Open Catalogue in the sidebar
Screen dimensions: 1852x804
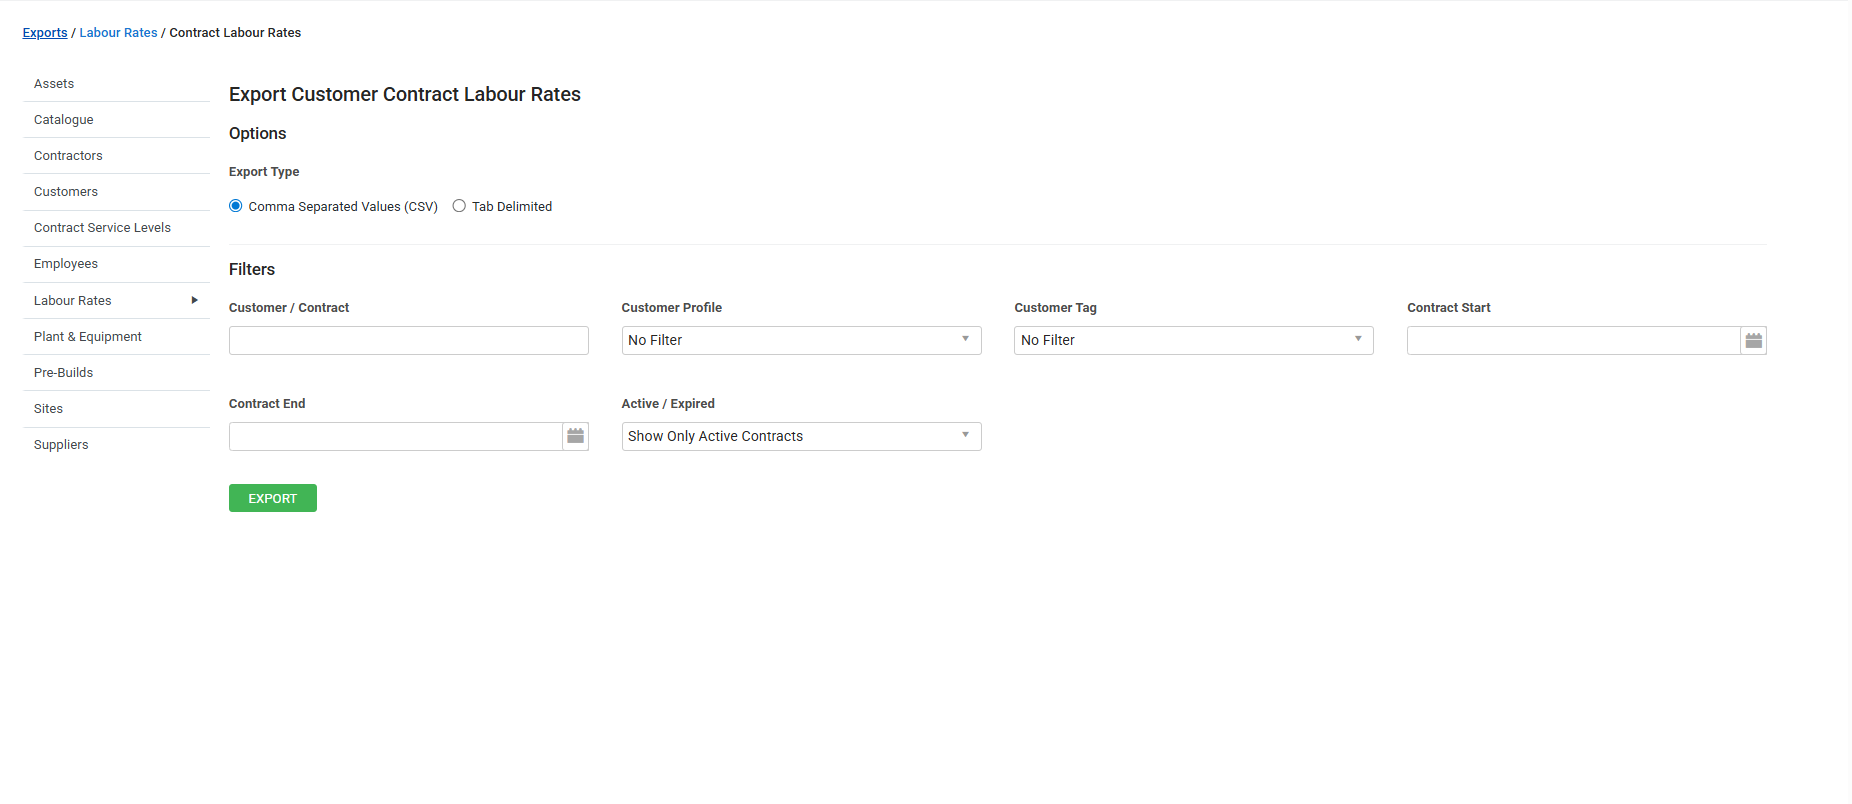click(64, 120)
